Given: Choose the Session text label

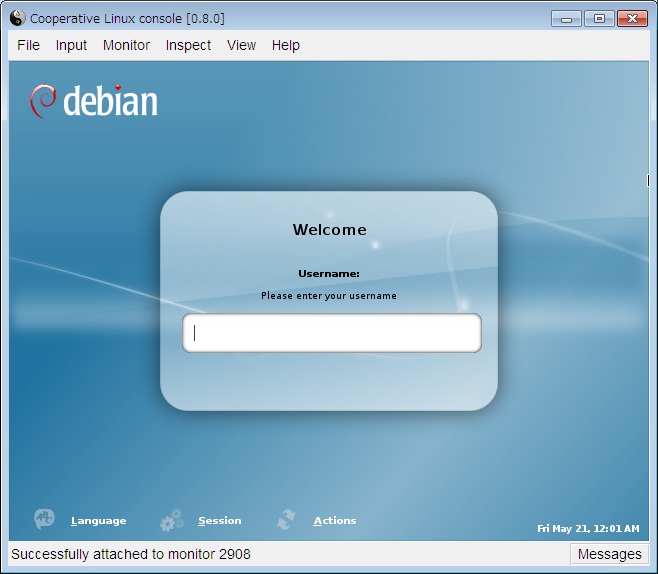Looking at the screenshot, I should [x=219, y=521].
